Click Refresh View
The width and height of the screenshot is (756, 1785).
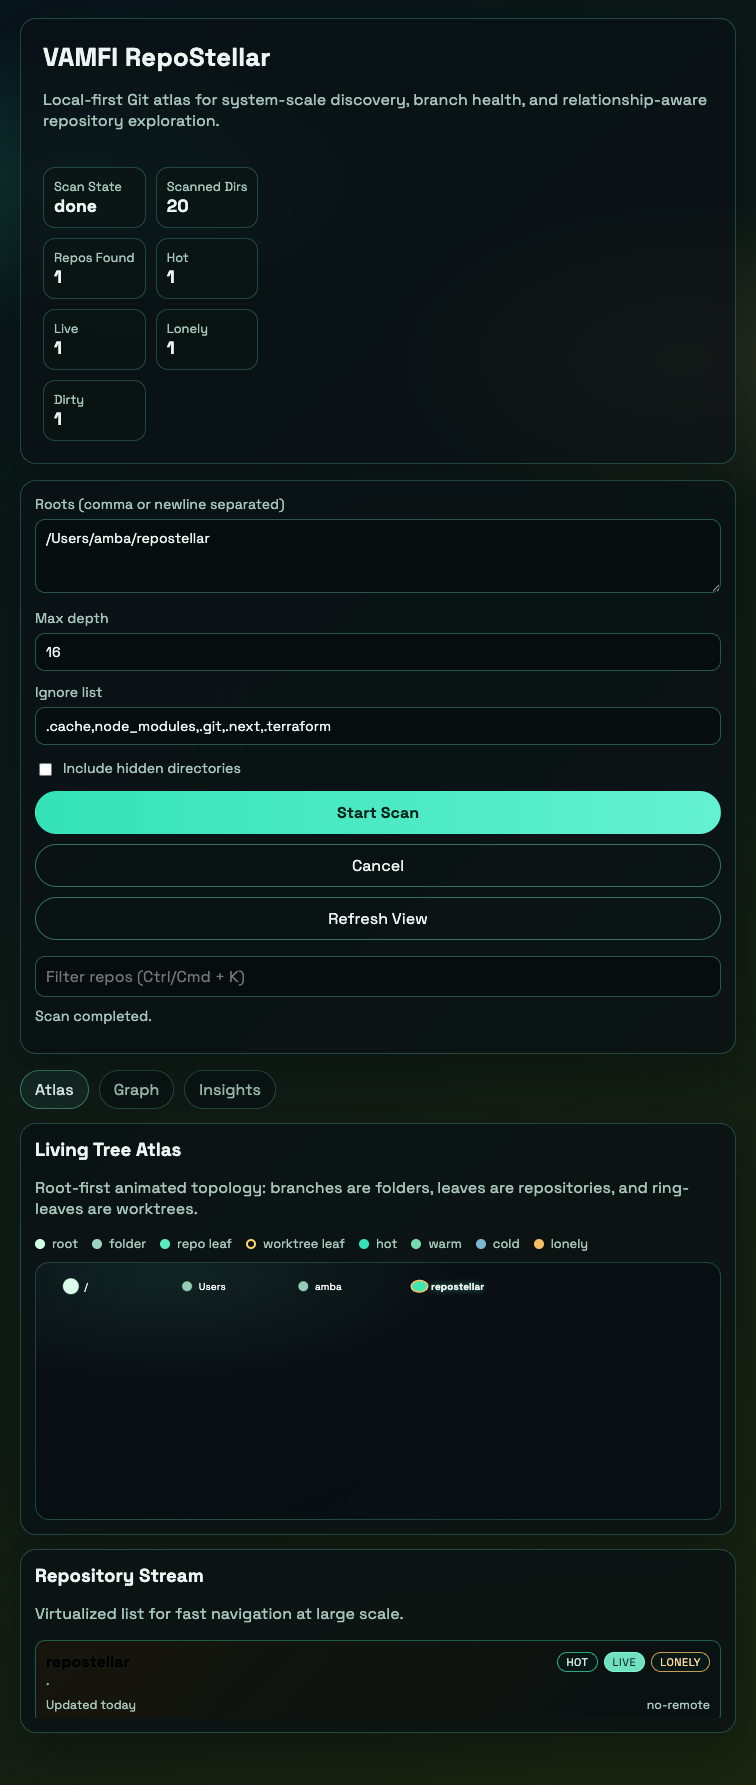point(377,918)
